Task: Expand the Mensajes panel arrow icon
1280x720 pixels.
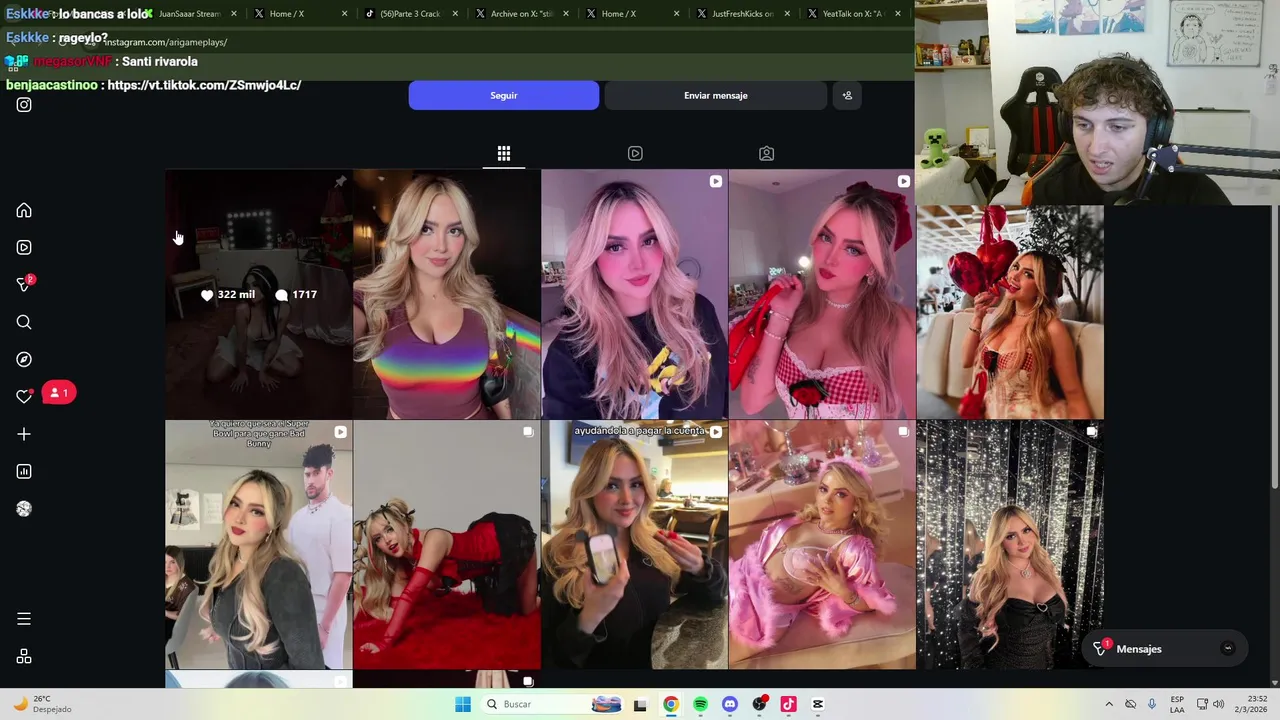Action: click(x=1228, y=649)
